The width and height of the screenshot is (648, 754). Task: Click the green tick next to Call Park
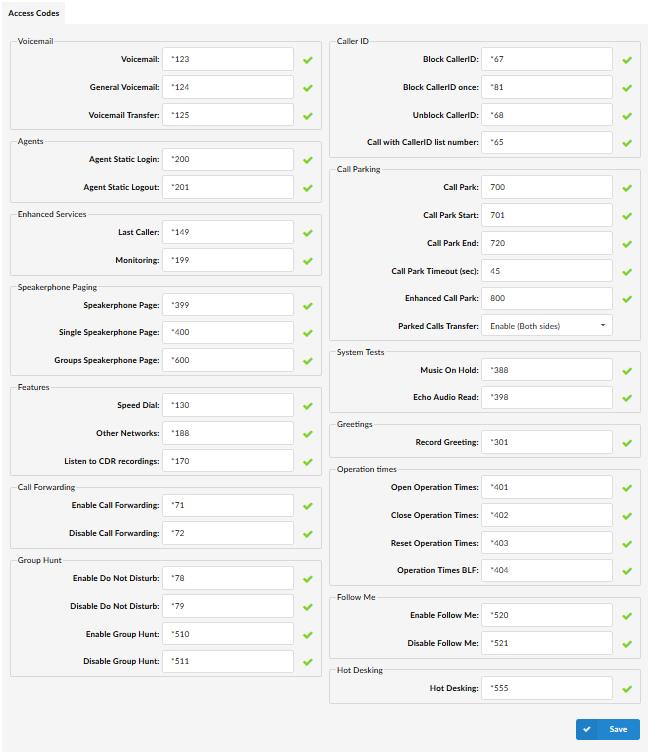(627, 188)
